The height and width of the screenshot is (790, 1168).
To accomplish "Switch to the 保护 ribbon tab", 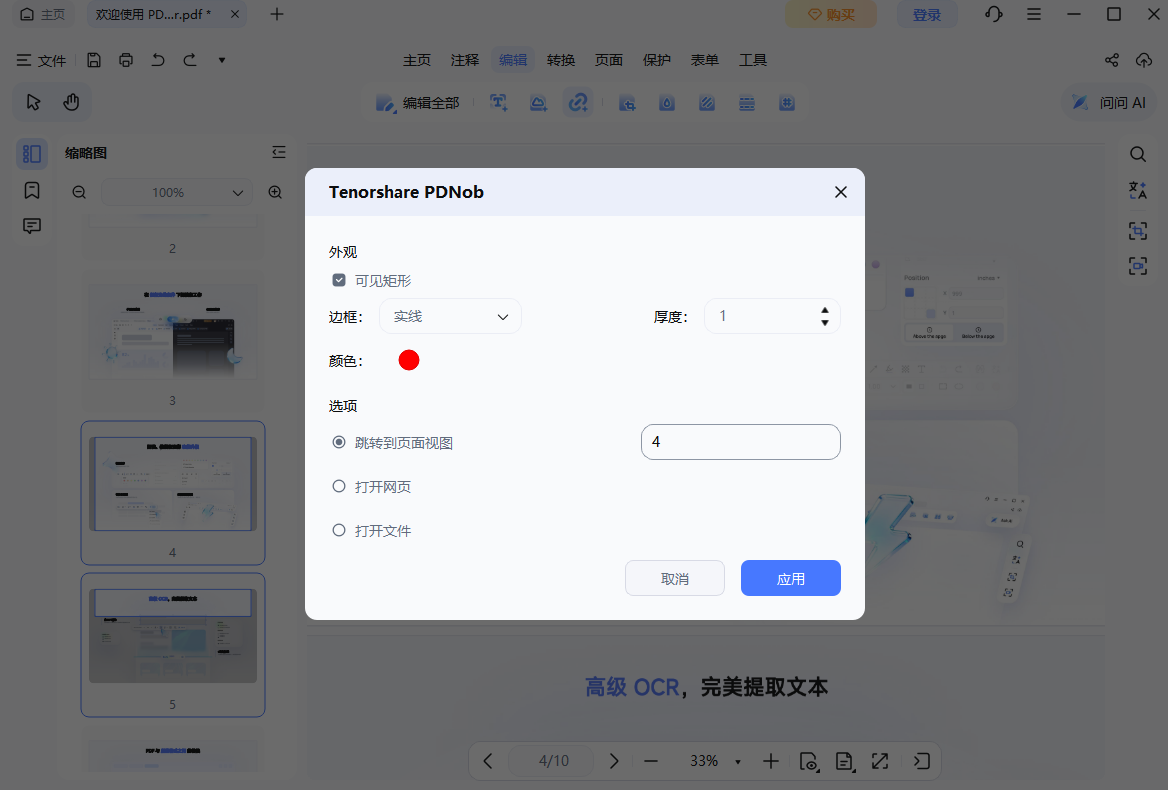I will coord(657,60).
